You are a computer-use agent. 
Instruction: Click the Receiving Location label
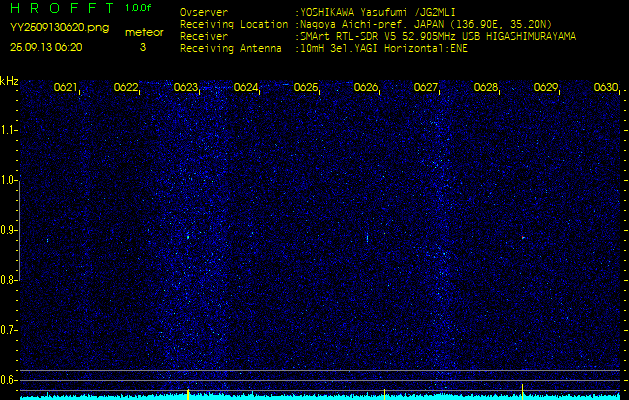[x=234, y=24]
